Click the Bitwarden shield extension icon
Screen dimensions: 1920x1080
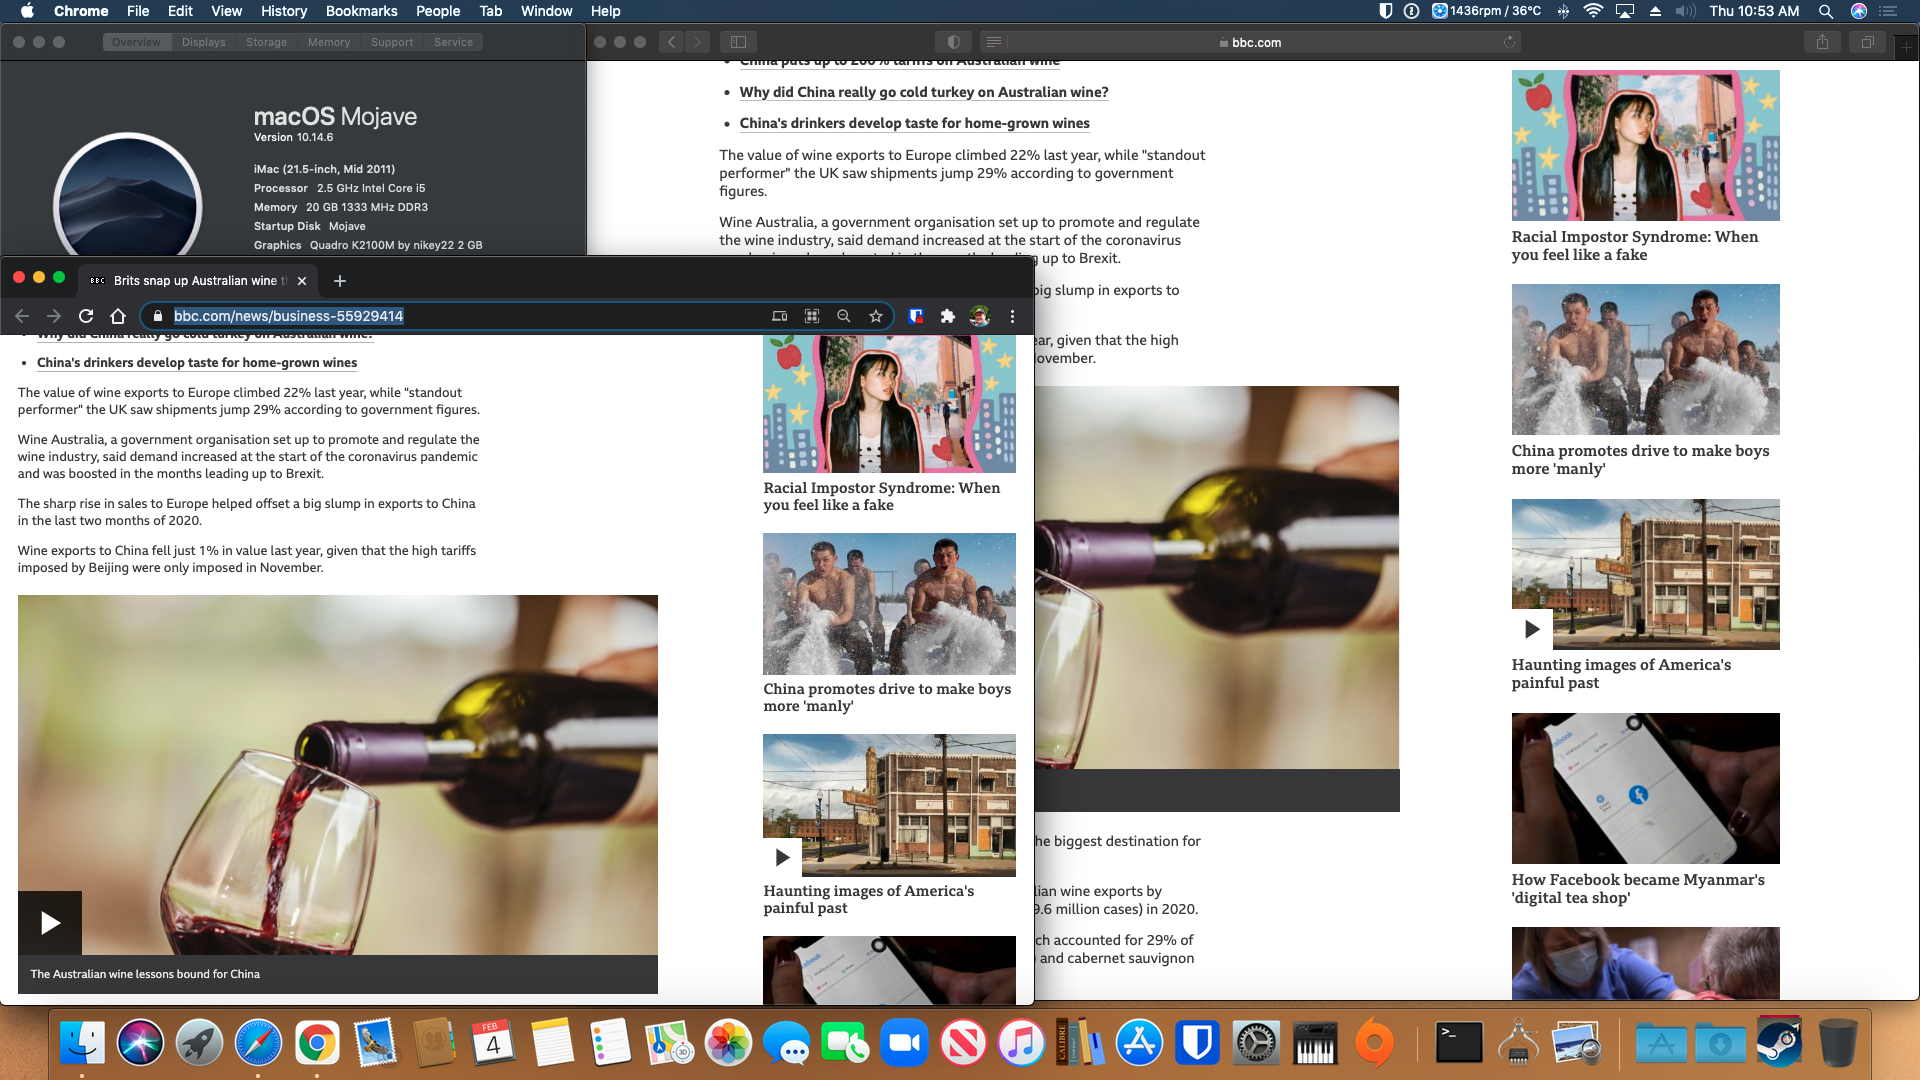coord(915,316)
